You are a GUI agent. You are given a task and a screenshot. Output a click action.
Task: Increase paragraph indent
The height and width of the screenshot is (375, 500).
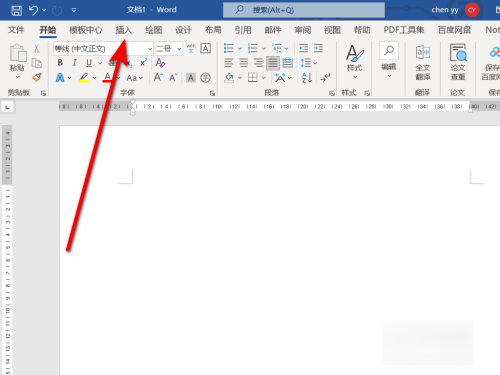319,48
